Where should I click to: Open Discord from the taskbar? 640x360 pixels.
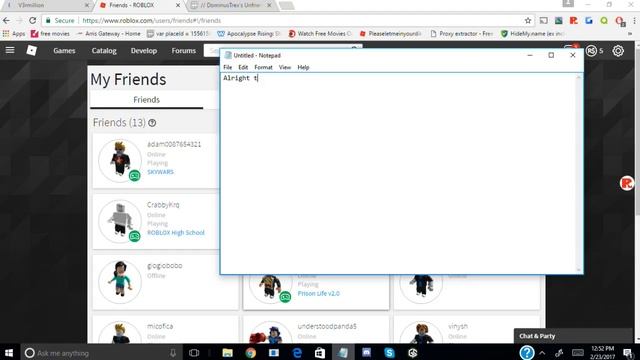[x=366, y=353]
